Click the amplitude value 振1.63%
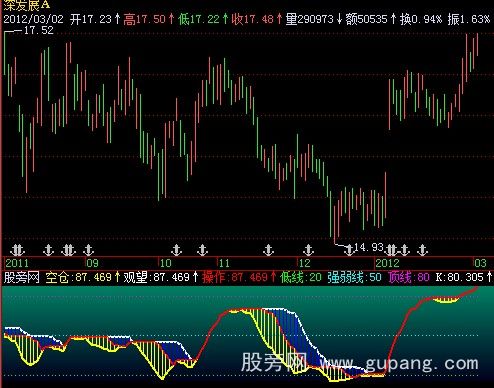 pos(469,19)
